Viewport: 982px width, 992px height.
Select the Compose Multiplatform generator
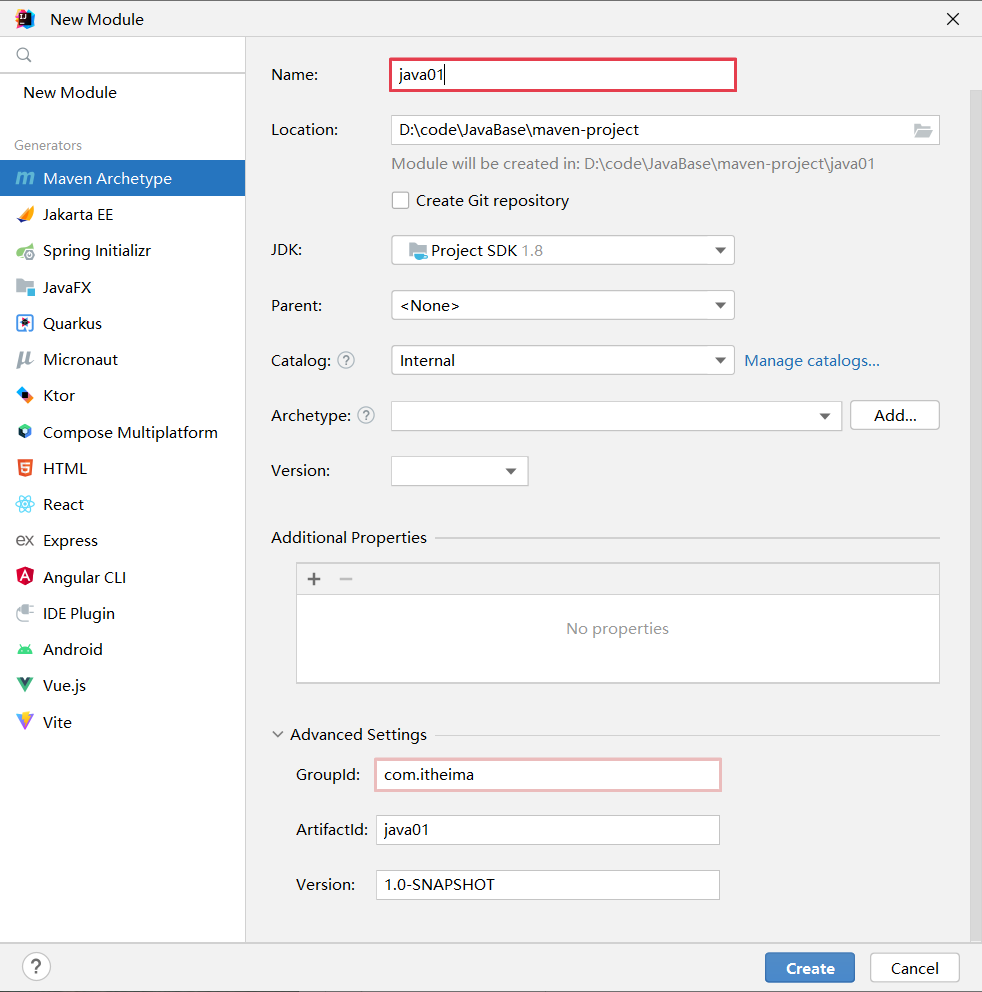click(x=130, y=432)
